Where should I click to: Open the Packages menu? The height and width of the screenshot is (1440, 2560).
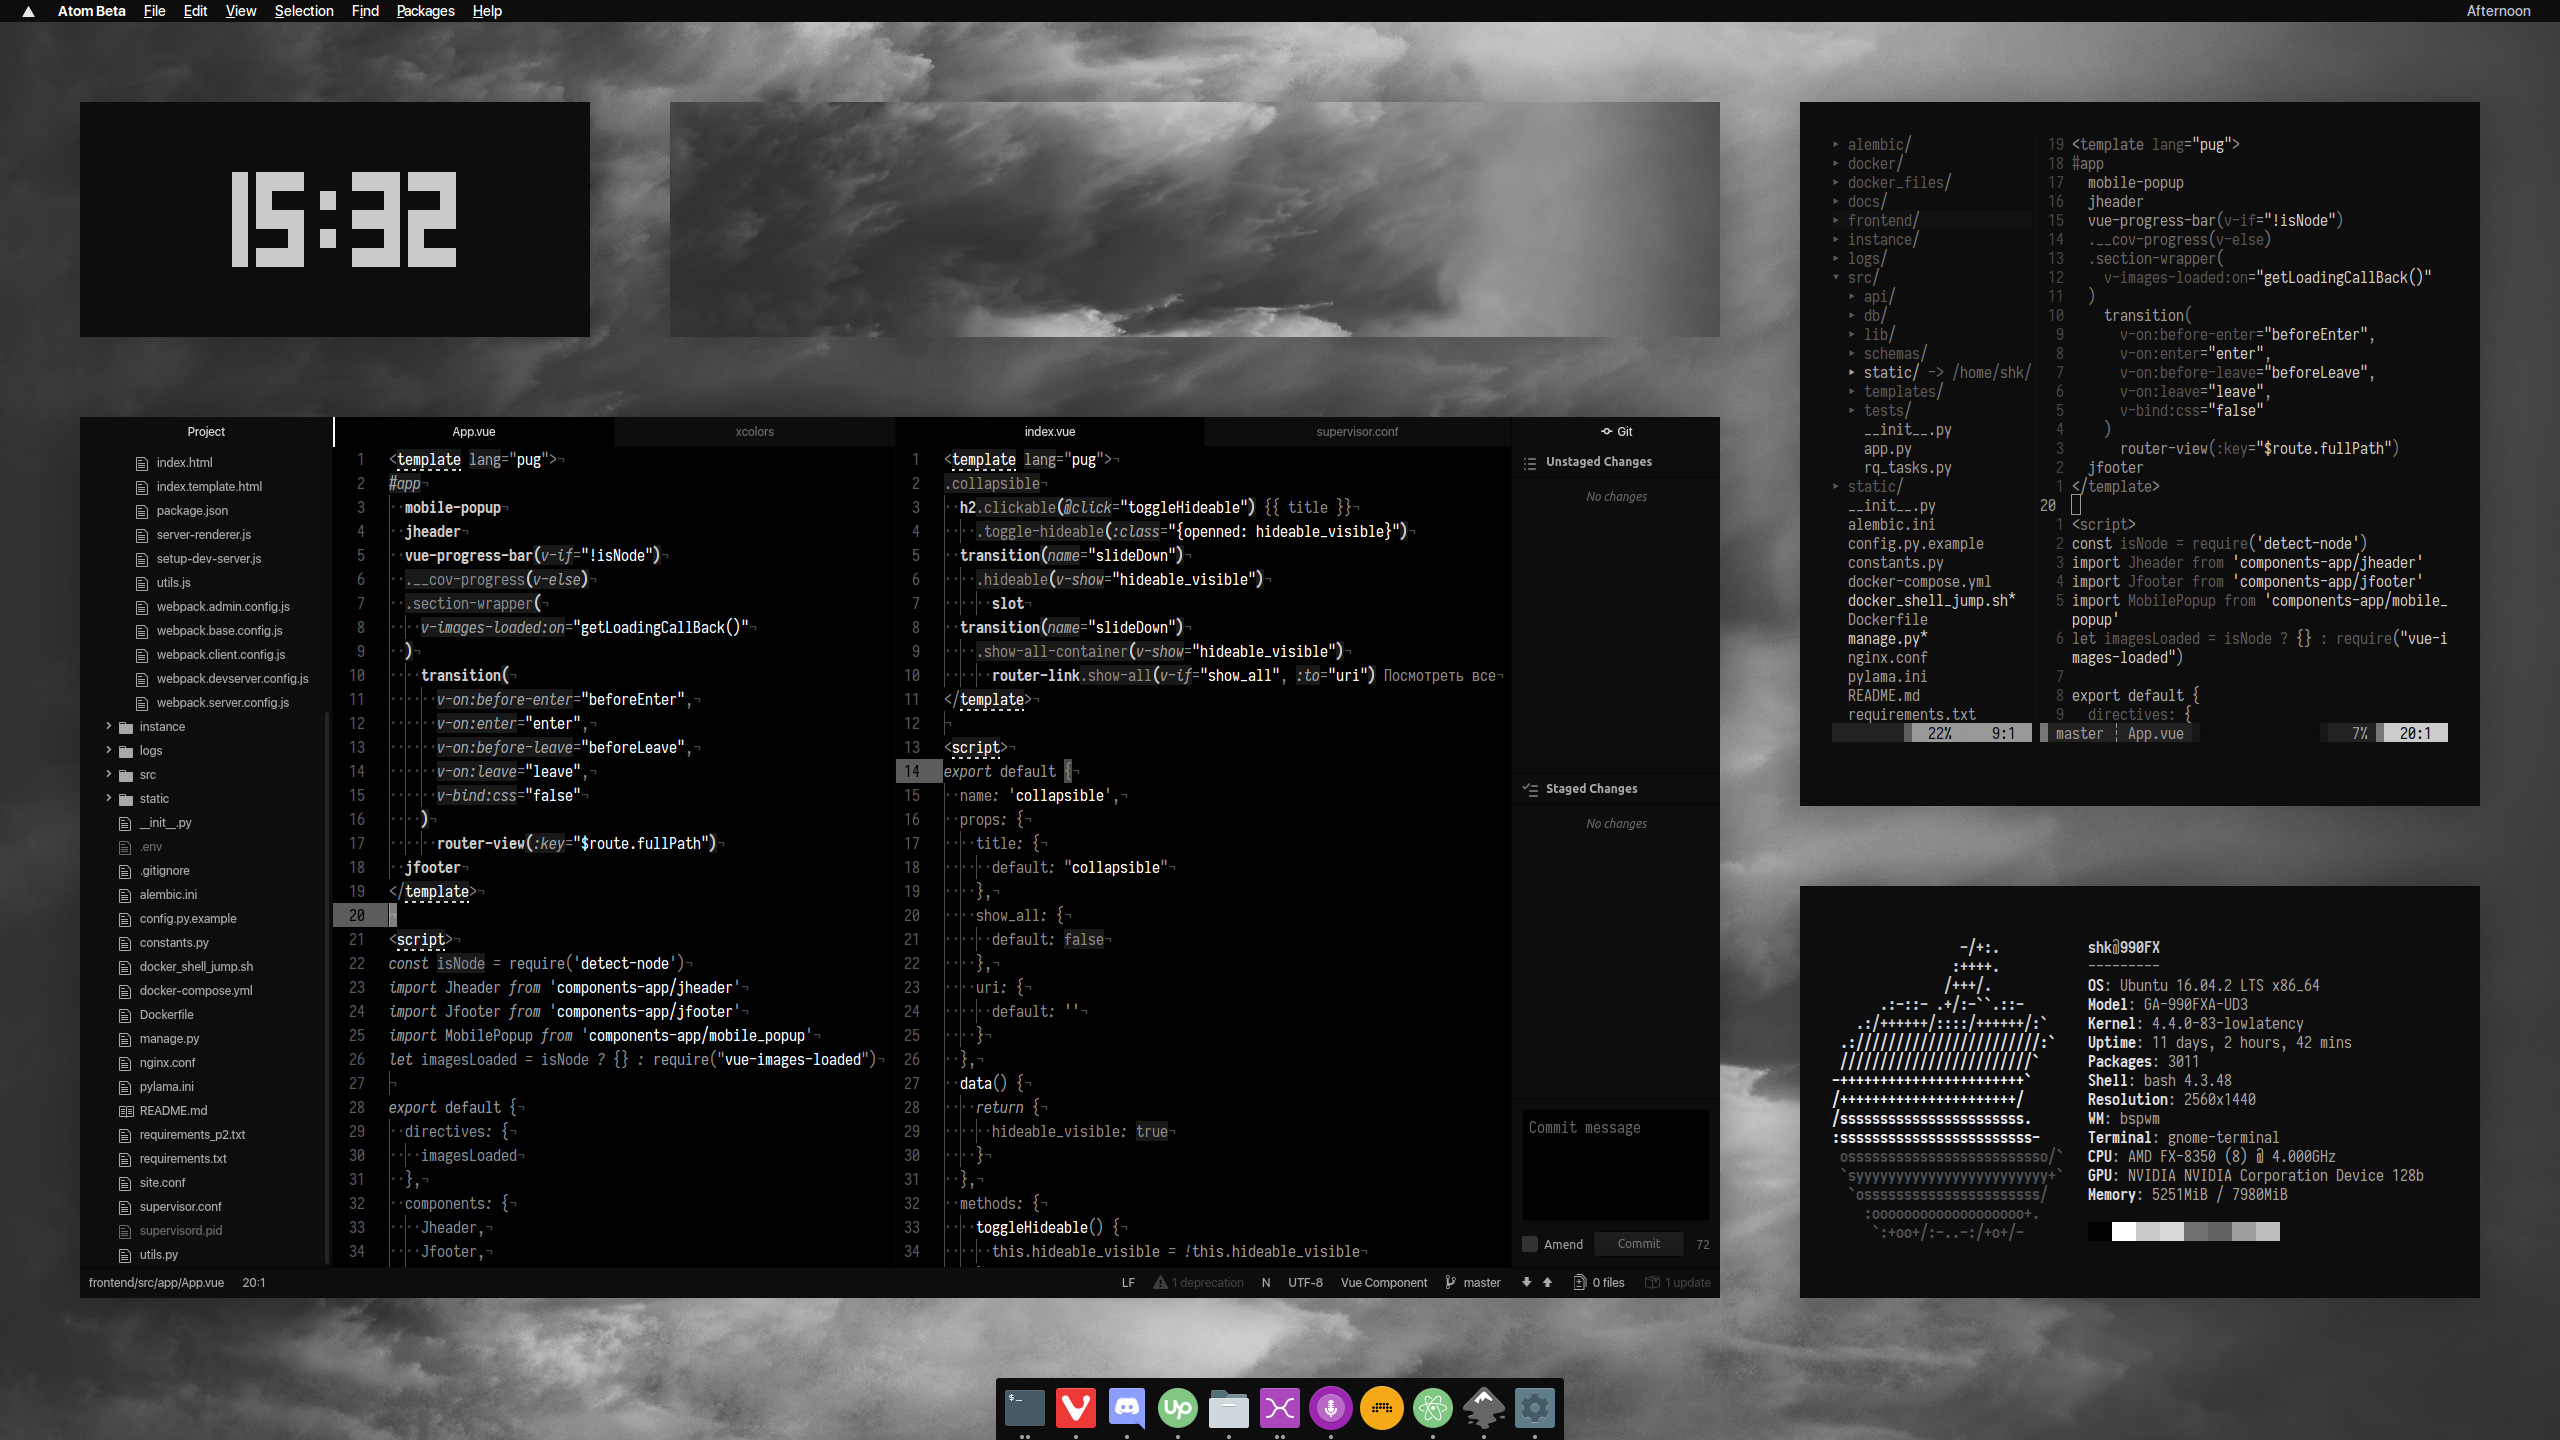[425, 11]
